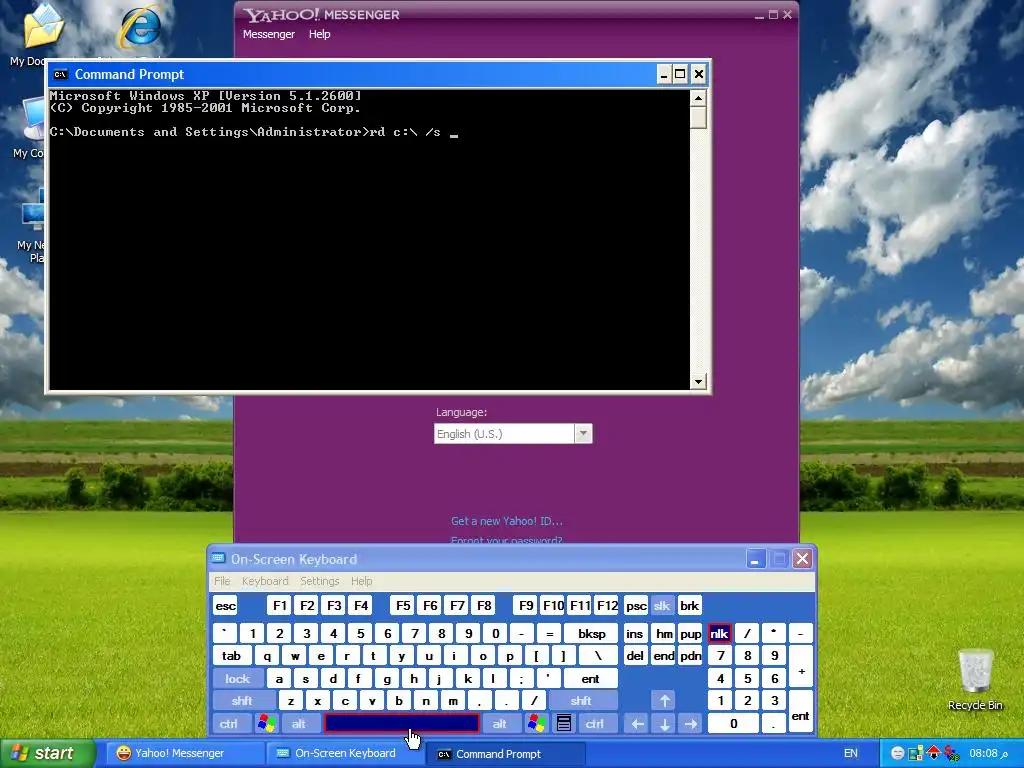Screen dimensions: 1024x768
Task: Minimize the On-Screen Keyboard window
Action: [756, 559]
